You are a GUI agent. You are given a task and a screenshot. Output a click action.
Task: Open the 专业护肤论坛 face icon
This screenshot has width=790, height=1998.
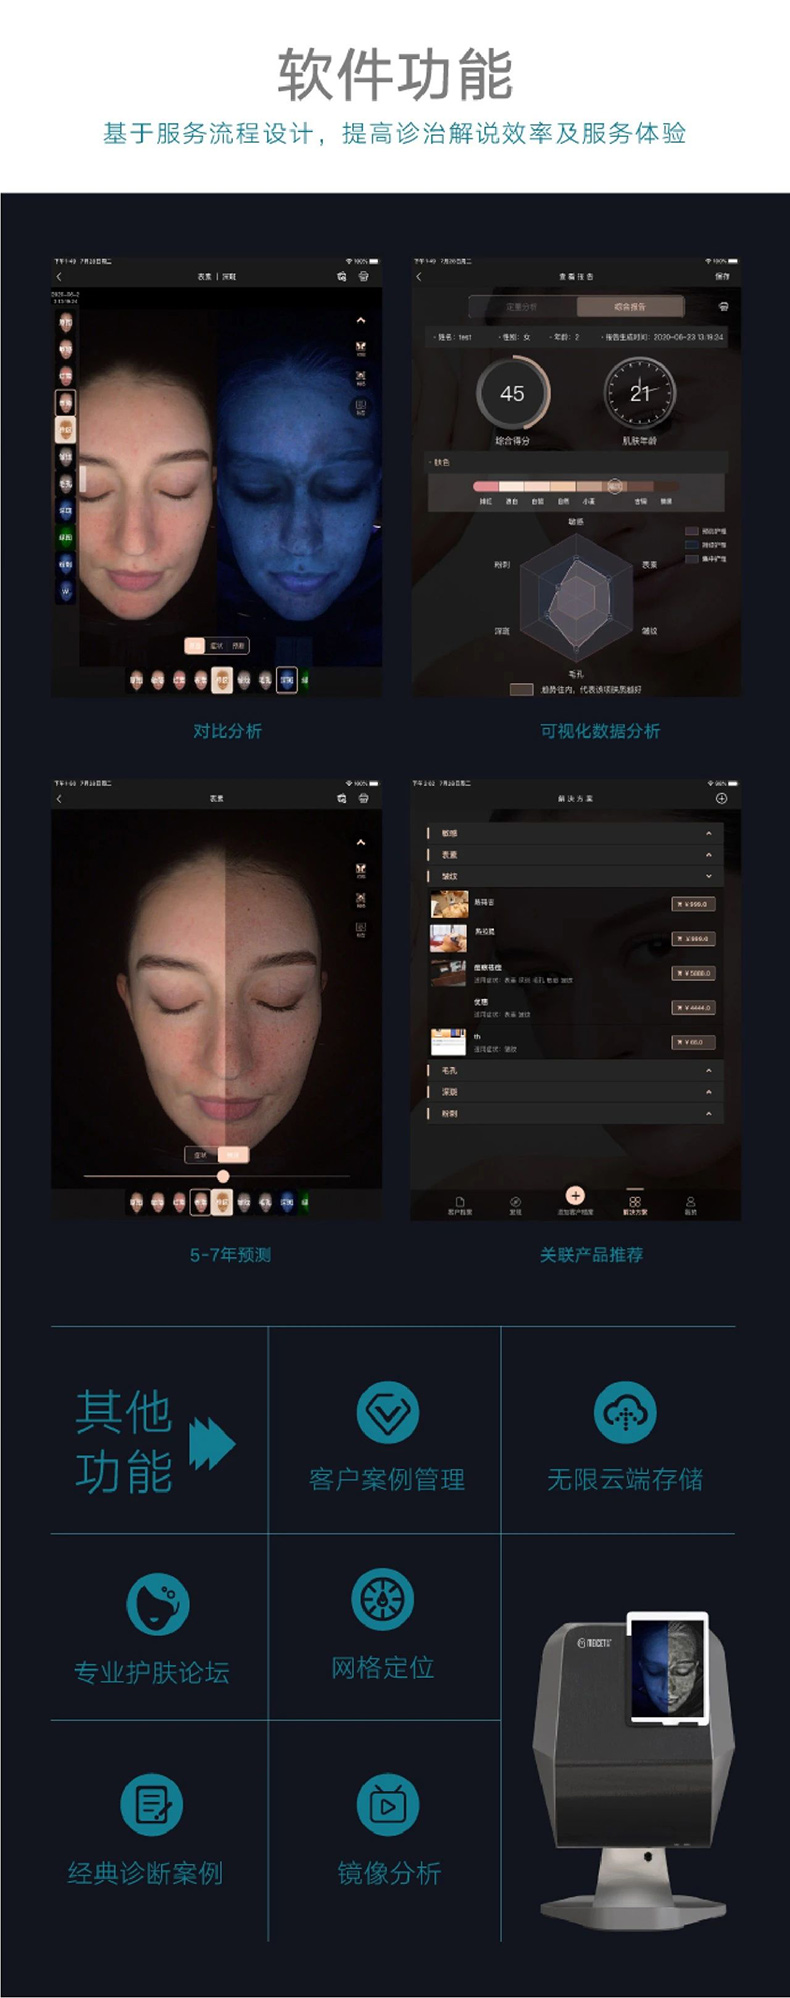[x=157, y=1603]
